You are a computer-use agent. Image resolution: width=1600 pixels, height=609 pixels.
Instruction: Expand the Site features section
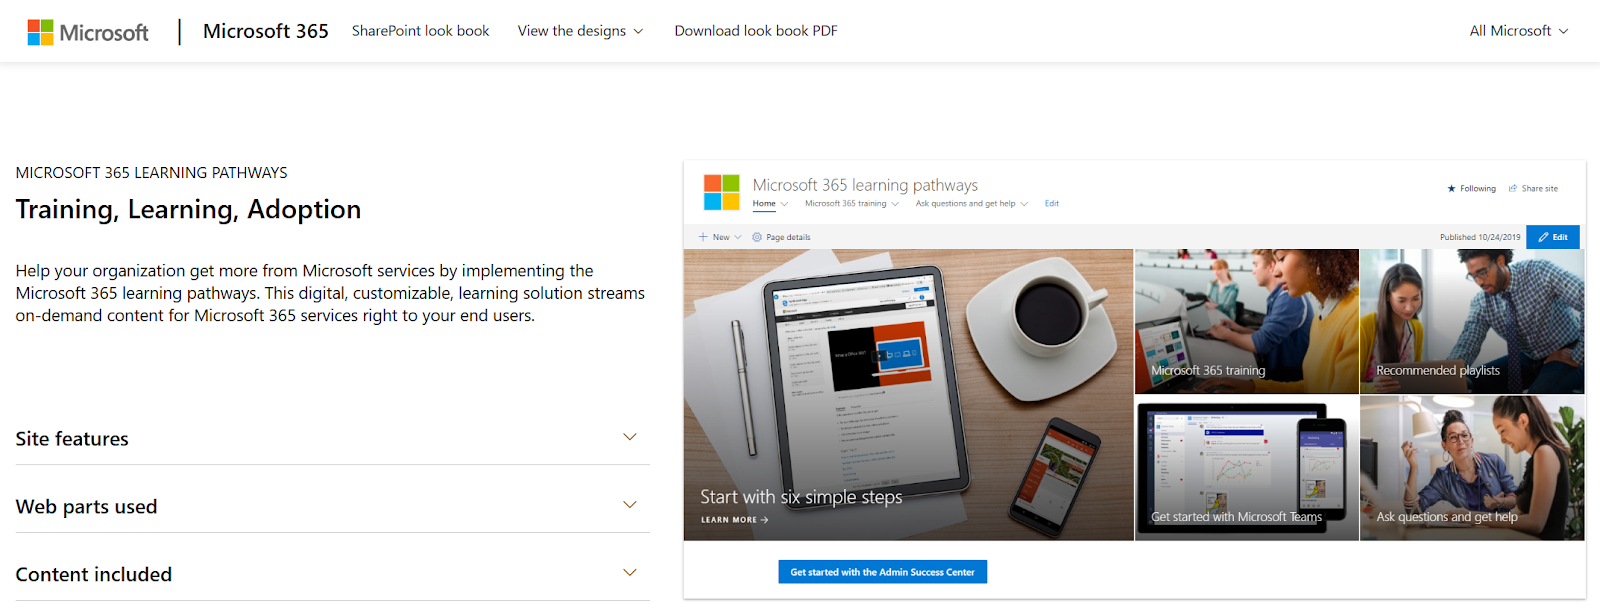(332, 438)
